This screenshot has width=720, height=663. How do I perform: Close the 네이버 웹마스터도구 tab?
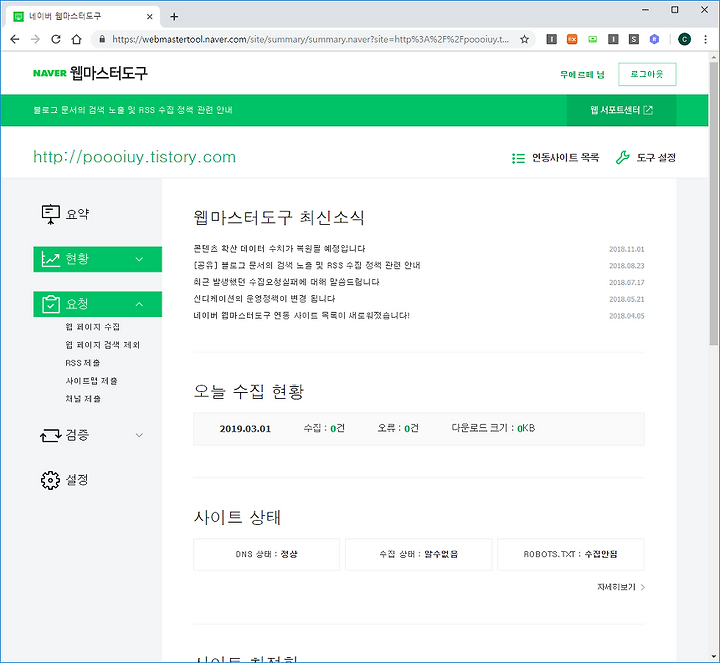(x=150, y=17)
